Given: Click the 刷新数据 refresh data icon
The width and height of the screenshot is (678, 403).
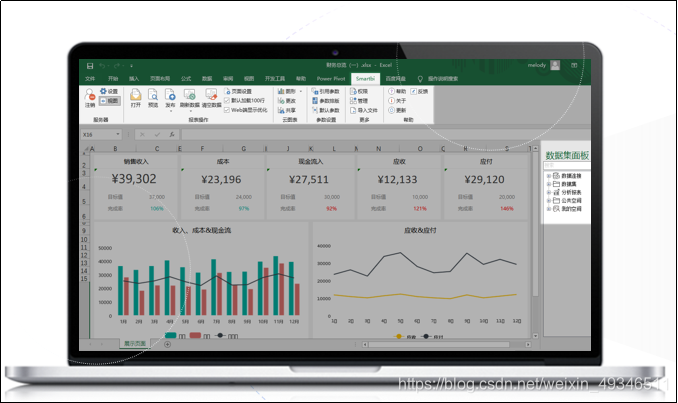Looking at the screenshot, I should tap(189, 96).
